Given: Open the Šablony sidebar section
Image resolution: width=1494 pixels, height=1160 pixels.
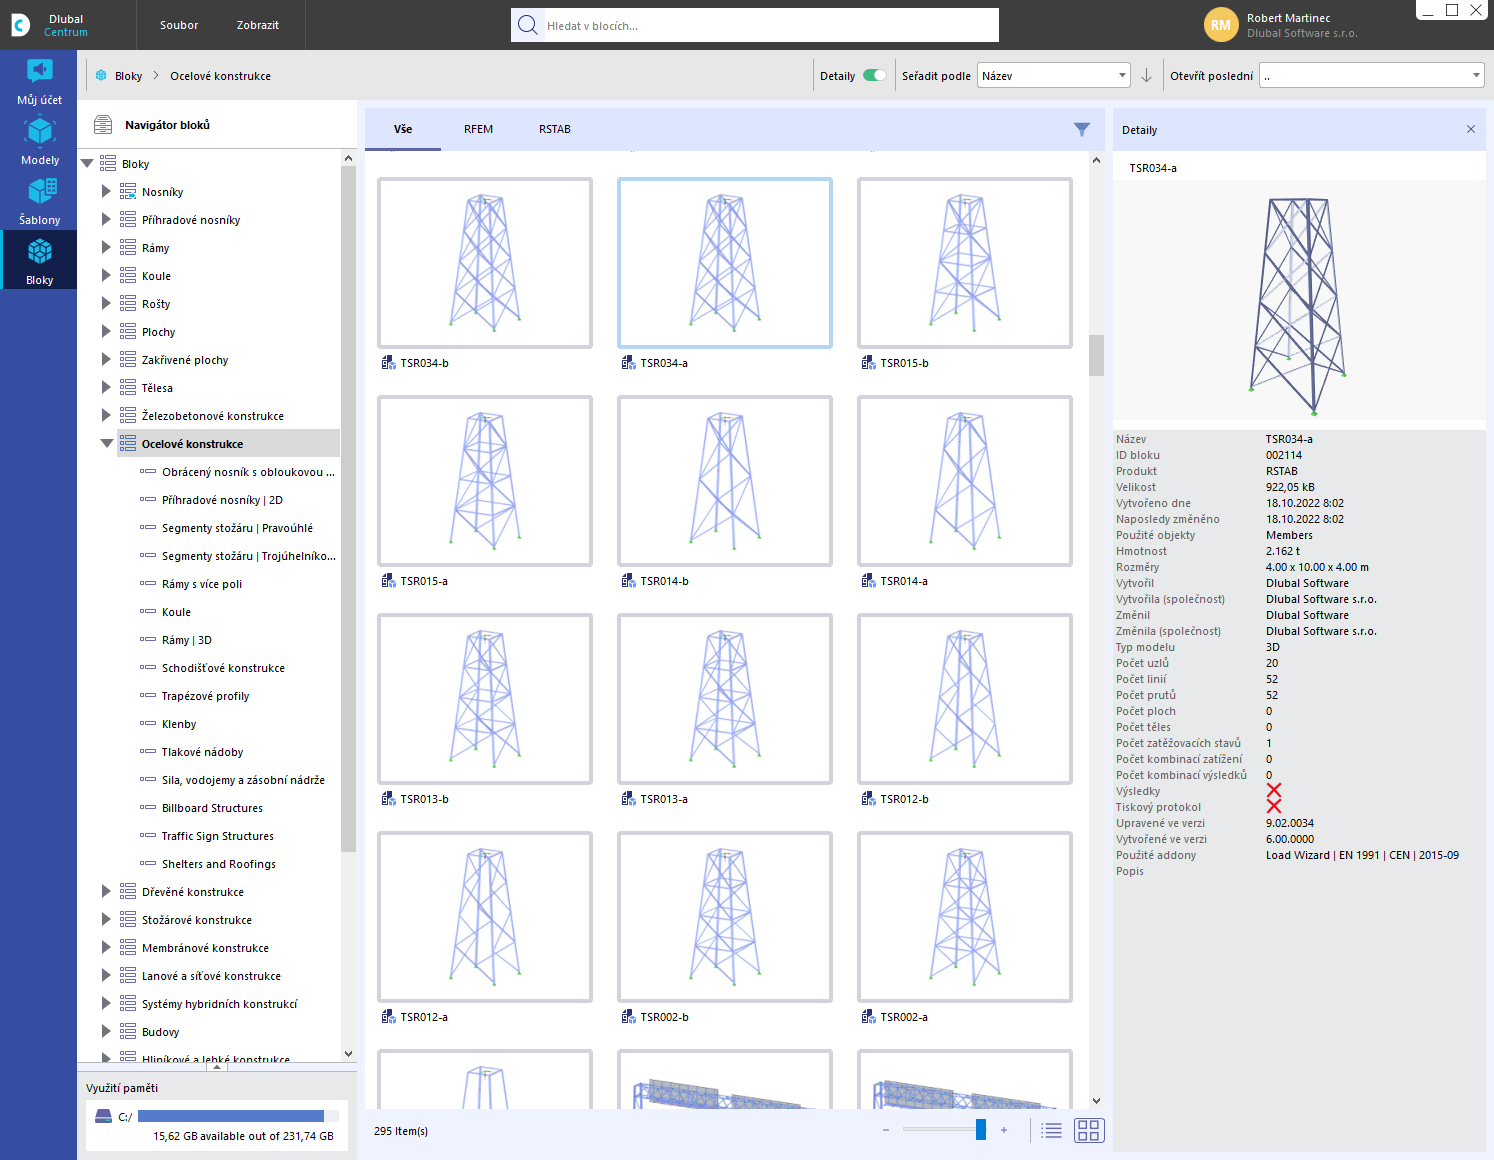Looking at the screenshot, I should pos(39,201).
